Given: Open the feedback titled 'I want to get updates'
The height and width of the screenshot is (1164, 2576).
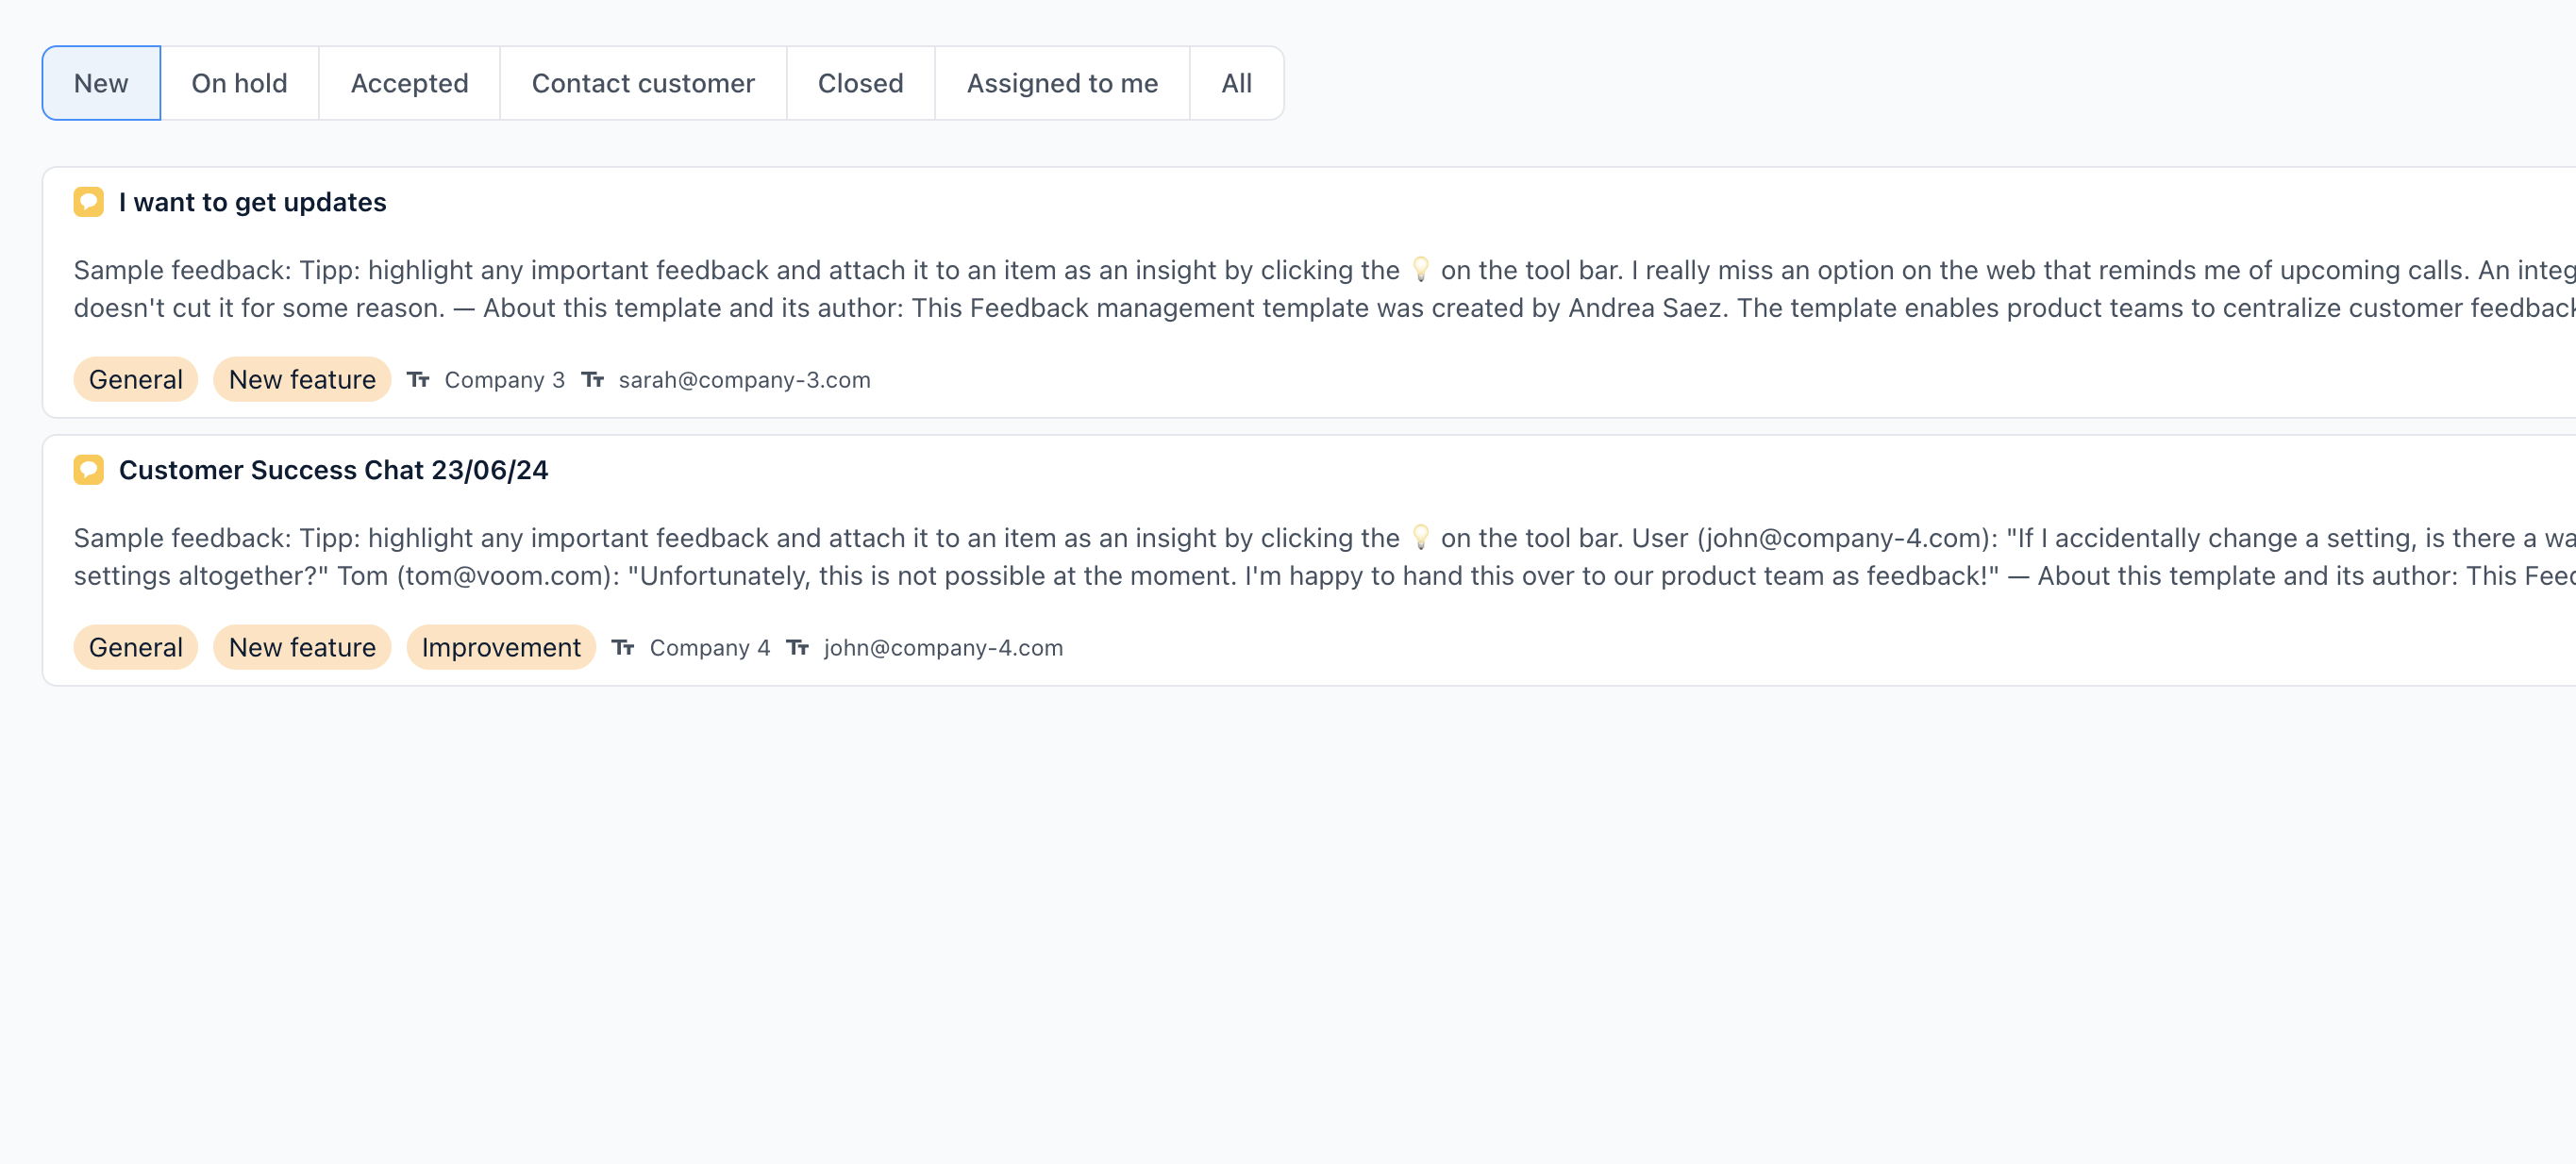Looking at the screenshot, I should 253,201.
